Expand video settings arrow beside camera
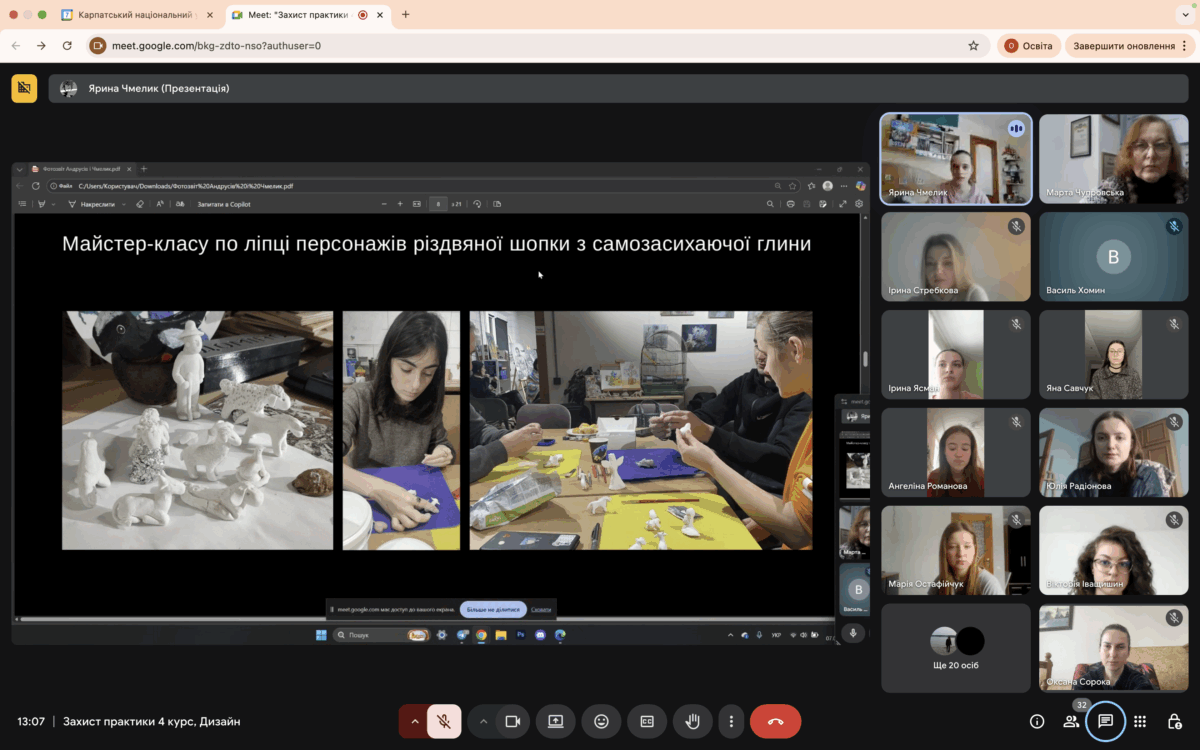This screenshot has height=750, width=1200. coord(484,721)
